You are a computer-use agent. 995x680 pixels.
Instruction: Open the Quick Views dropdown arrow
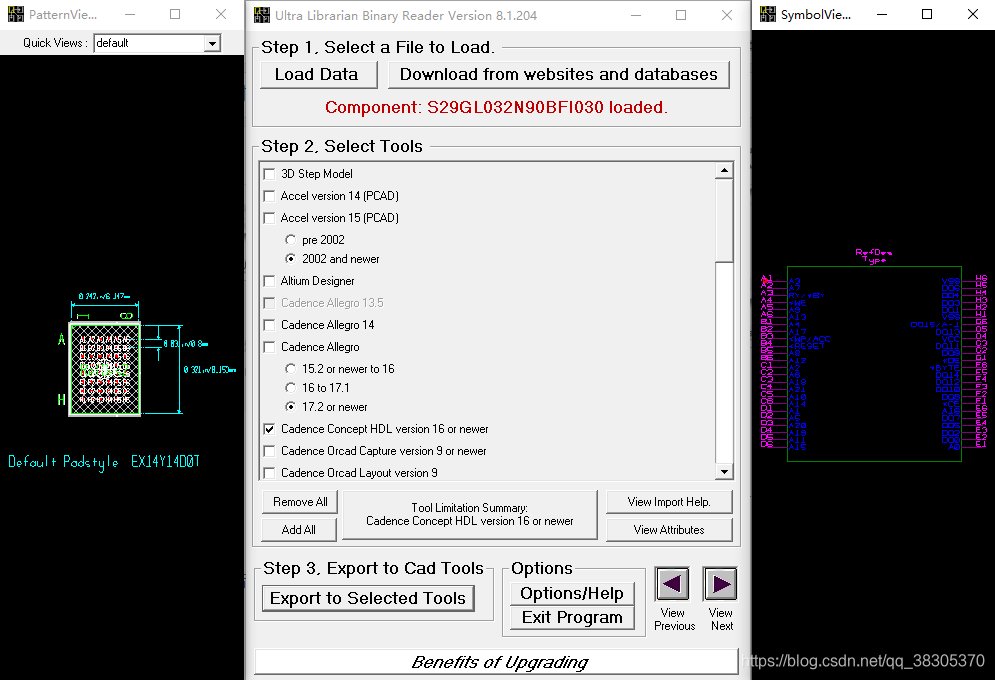point(213,43)
